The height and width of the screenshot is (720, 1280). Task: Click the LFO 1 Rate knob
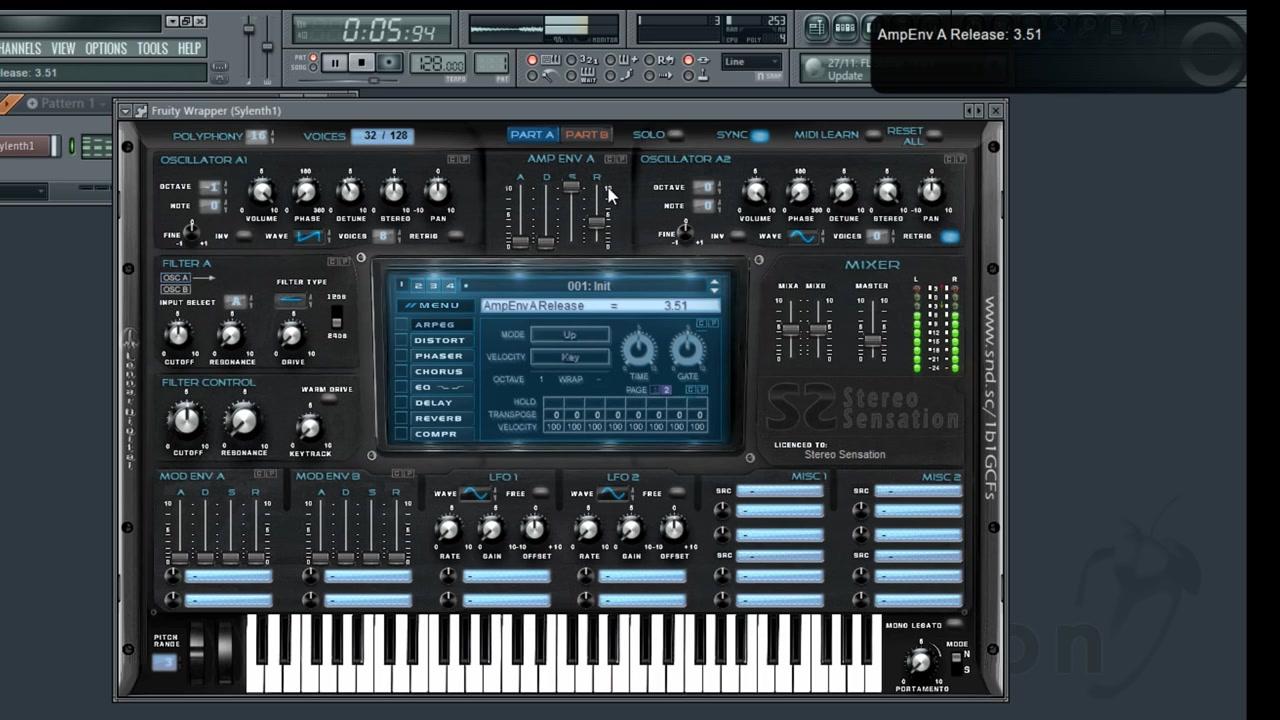[x=448, y=529]
